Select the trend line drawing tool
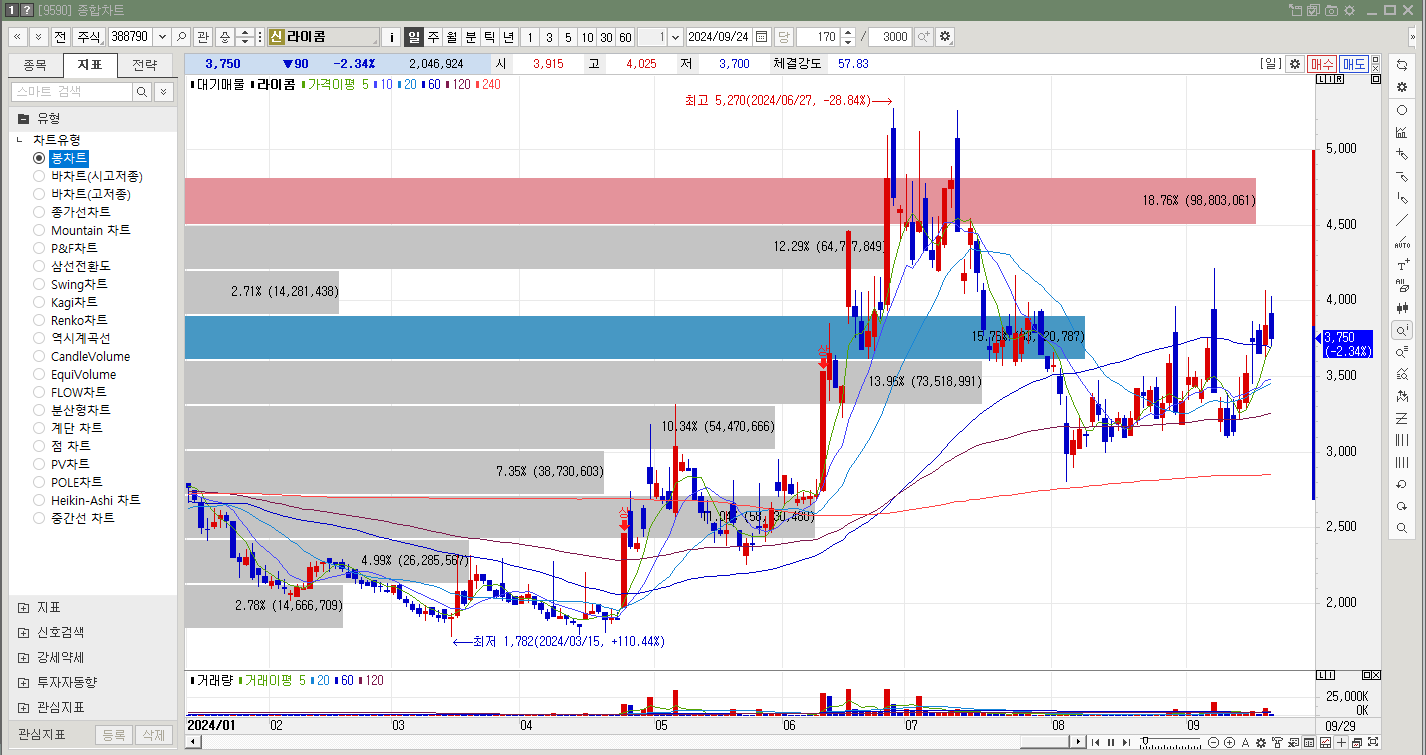This screenshot has width=1426, height=755. pyautogui.click(x=1401, y=220)
